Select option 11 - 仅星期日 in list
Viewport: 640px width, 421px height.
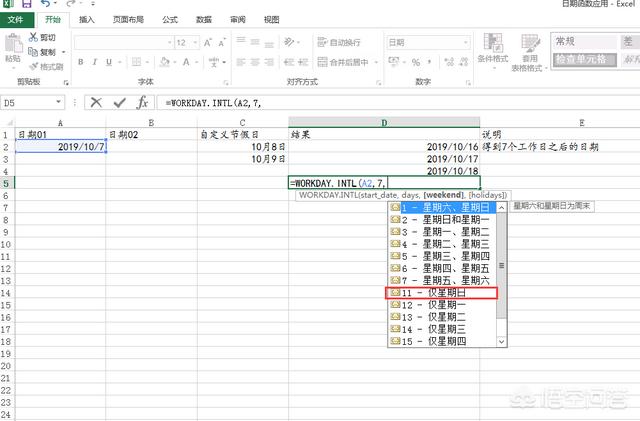click(x=442, y=293)
